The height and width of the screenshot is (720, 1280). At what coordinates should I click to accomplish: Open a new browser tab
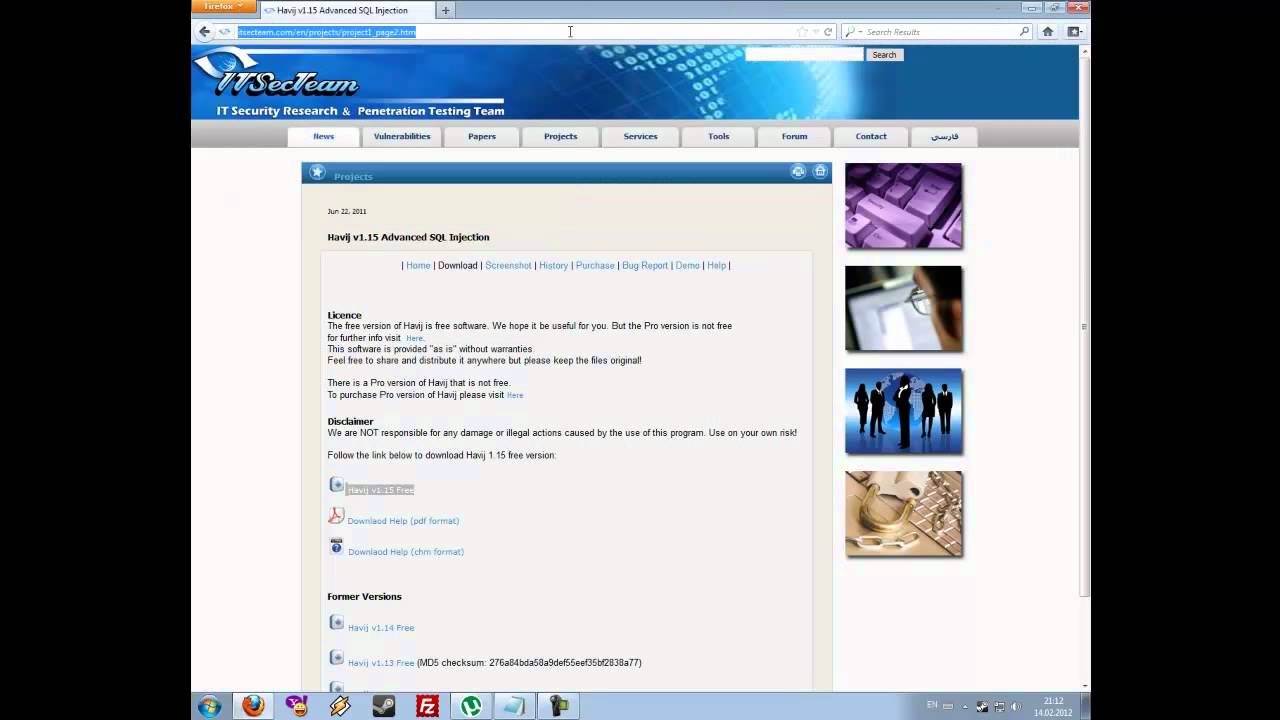coord(445,10)
